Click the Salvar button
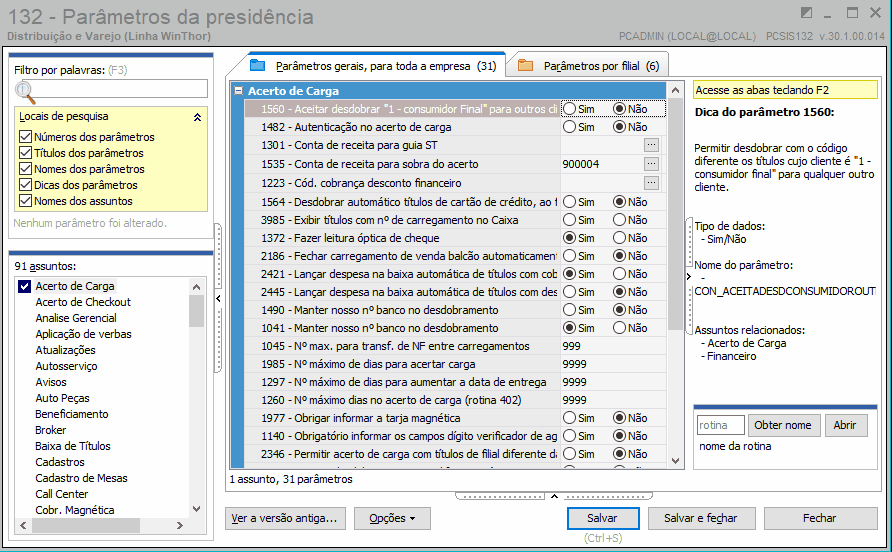This screenshot has width=892, height=552. tap(603, 518)
